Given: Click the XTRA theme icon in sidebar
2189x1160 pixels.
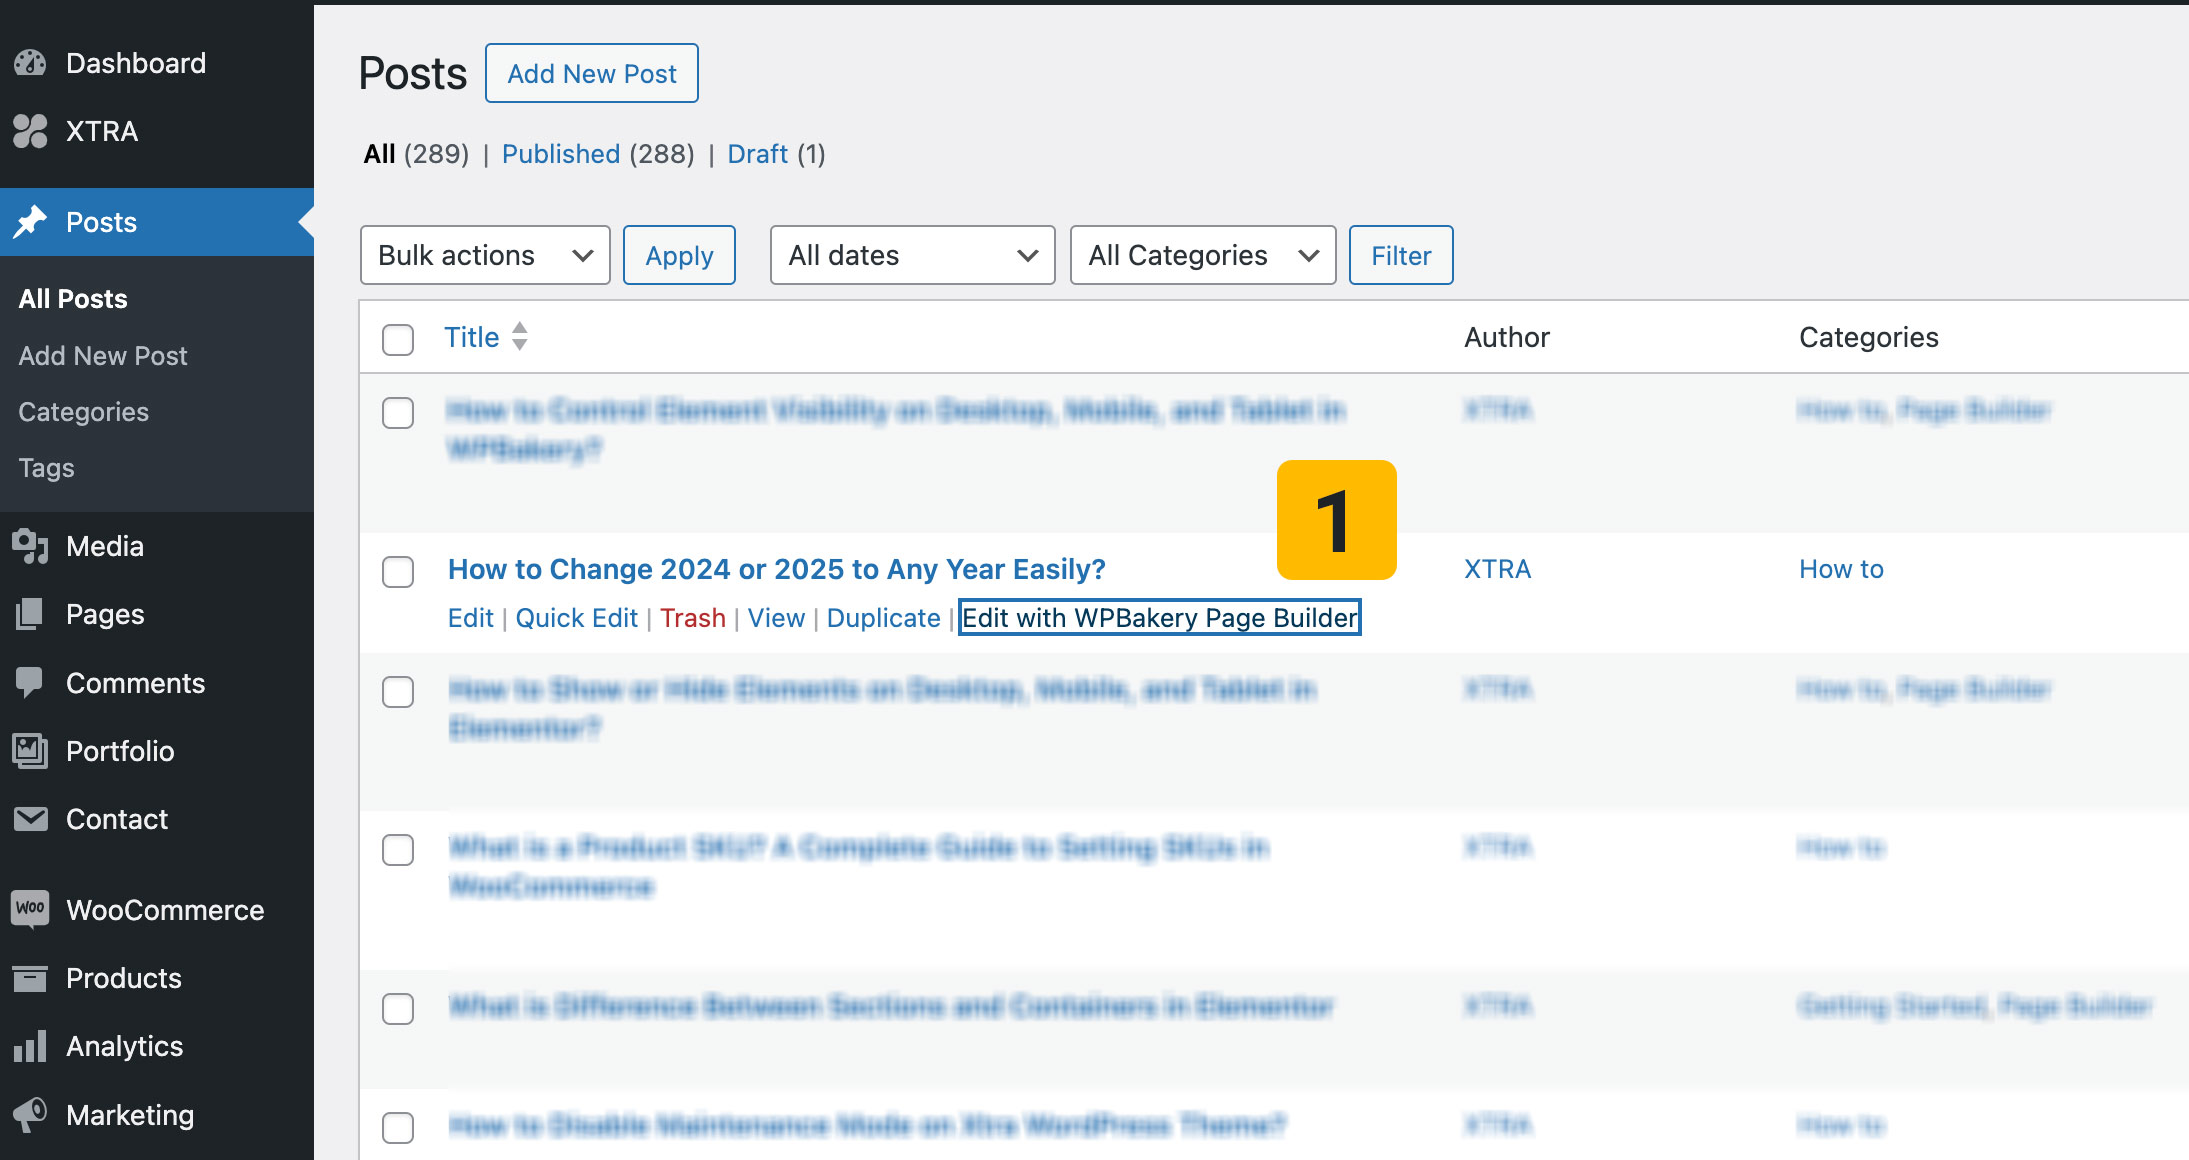Looking at the screenshot, I should [30, 131].
